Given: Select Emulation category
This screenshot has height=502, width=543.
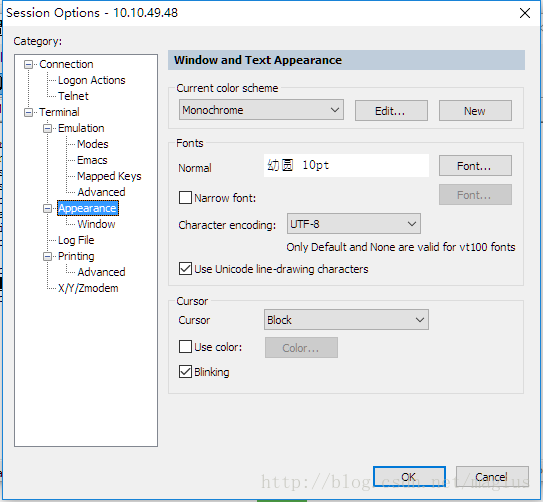Looking at the screenshot, I should (x=81, y=128).
